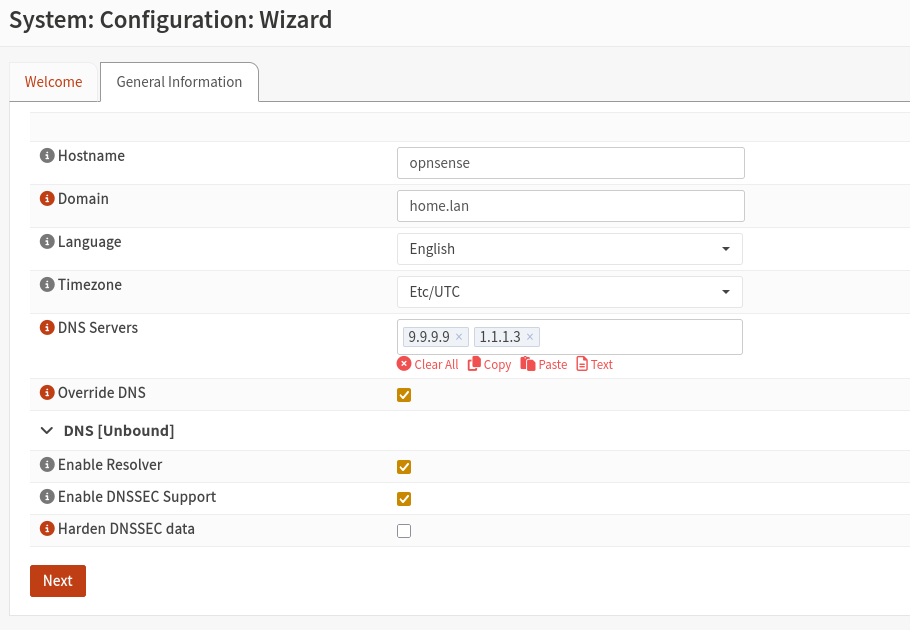This screenshot has height=630, width=910.
Task: Click the info icon beside Domain
Action: [47, 198]
